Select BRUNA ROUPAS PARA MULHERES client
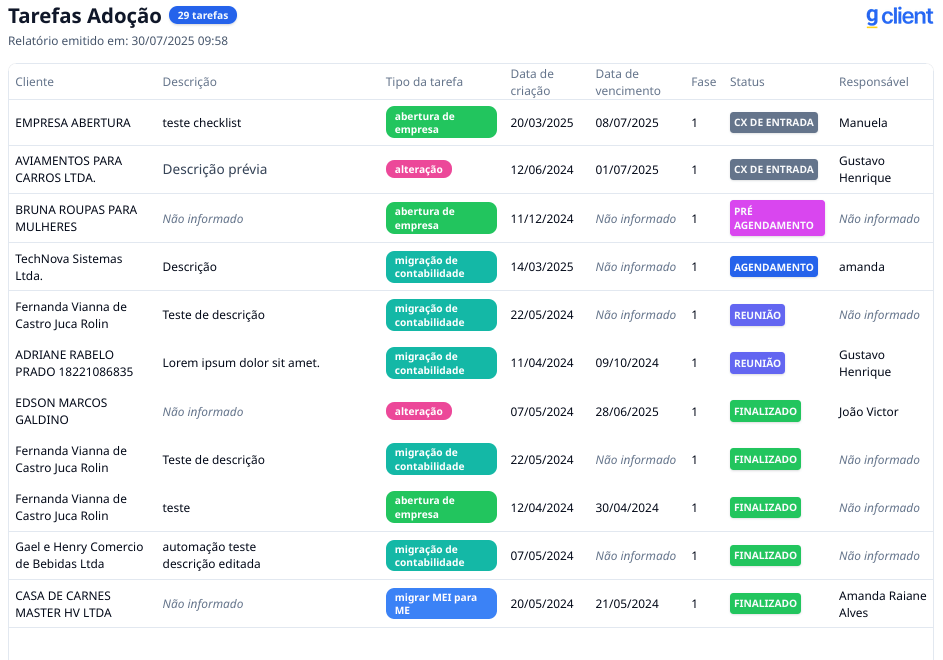 pyautogui.click(x=76, y=218)
